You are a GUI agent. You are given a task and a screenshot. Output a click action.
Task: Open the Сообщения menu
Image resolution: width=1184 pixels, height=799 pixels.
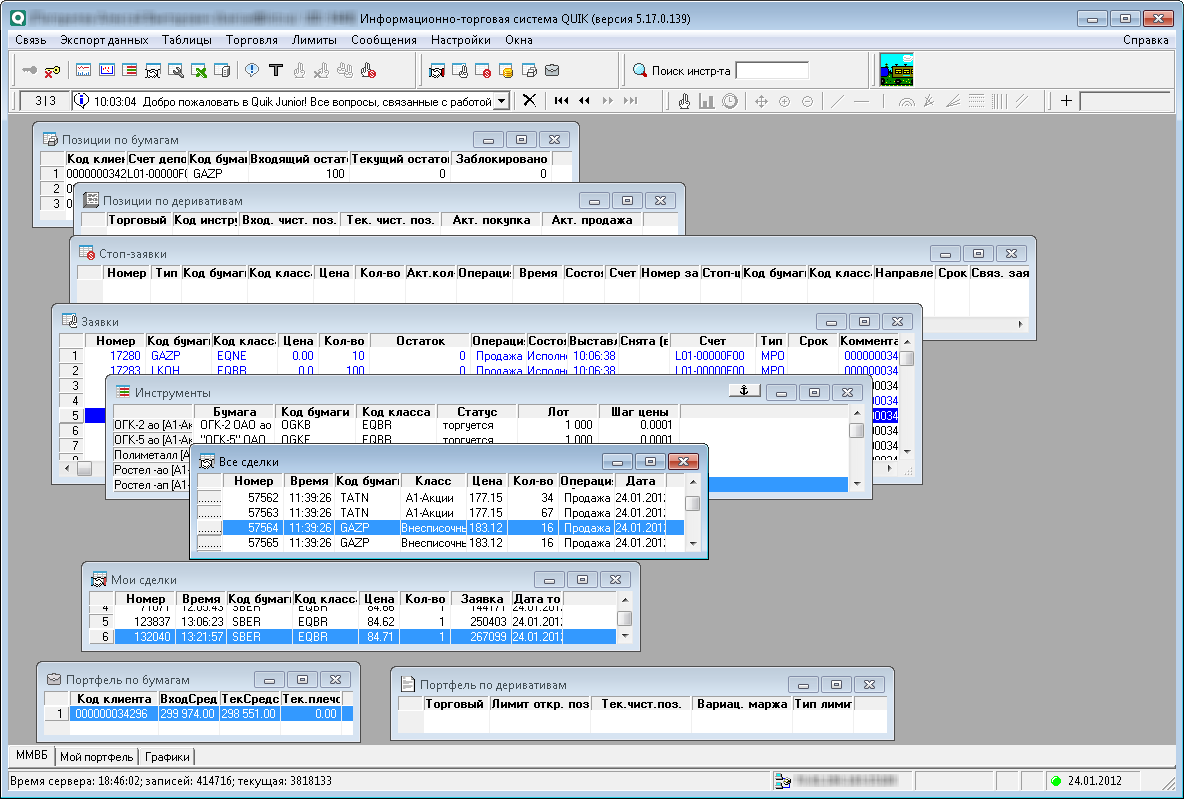point(384,40)
